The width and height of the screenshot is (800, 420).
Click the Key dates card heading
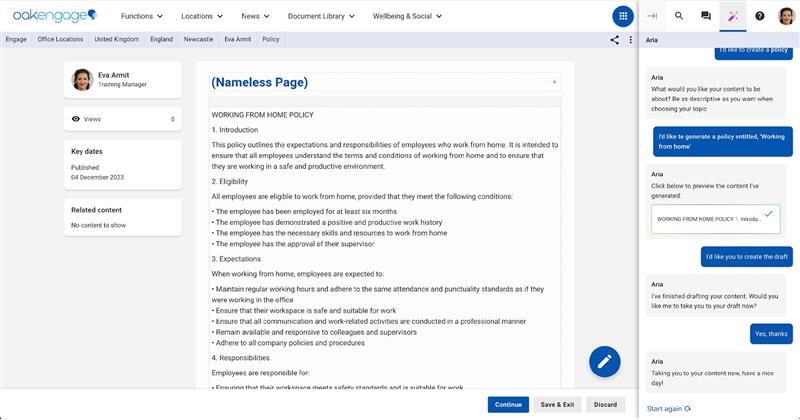[87, 151]
